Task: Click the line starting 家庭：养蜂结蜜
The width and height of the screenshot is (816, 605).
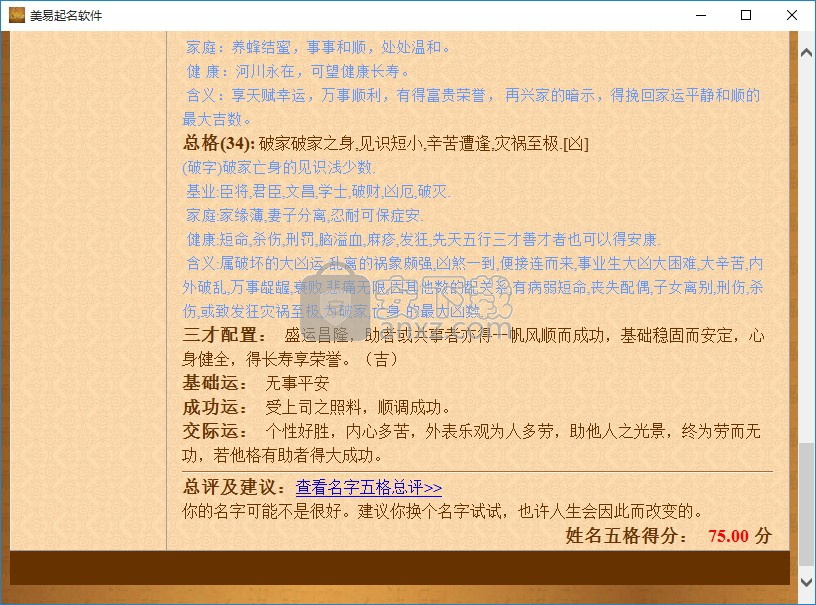Action: point(318,47)
